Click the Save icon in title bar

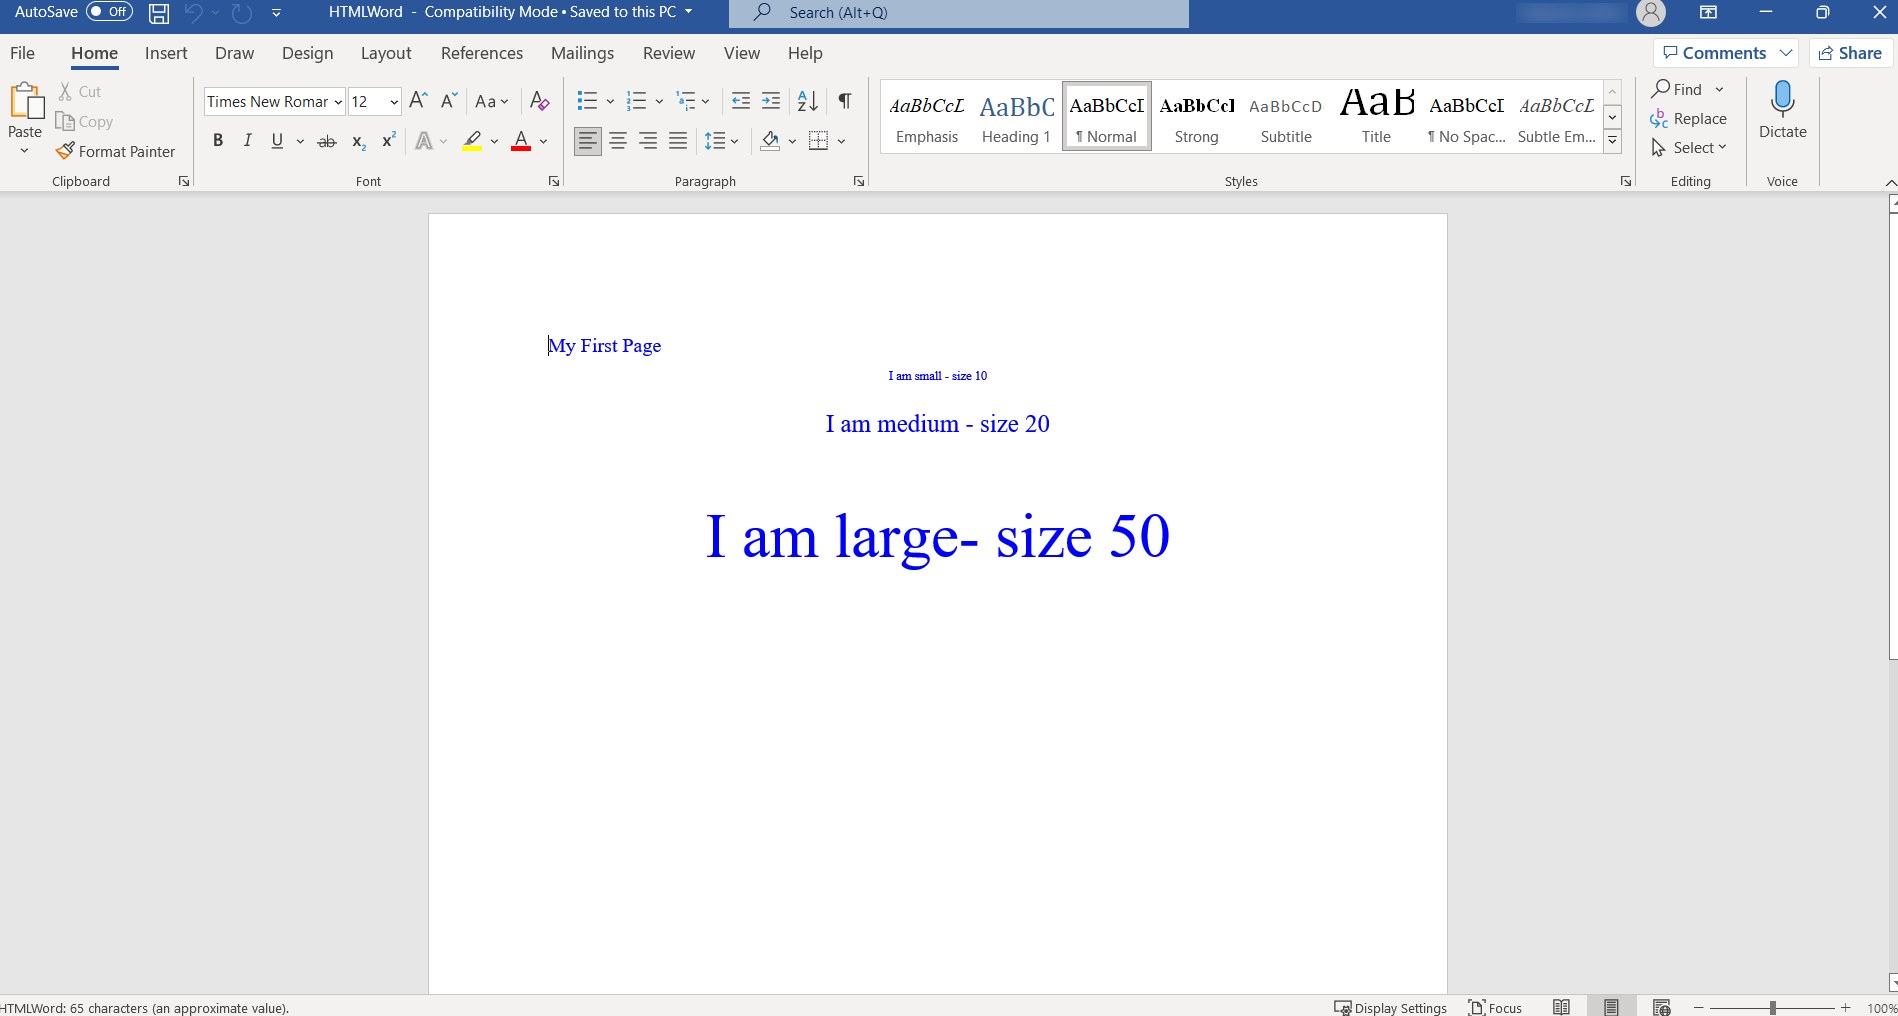point(159,13)
